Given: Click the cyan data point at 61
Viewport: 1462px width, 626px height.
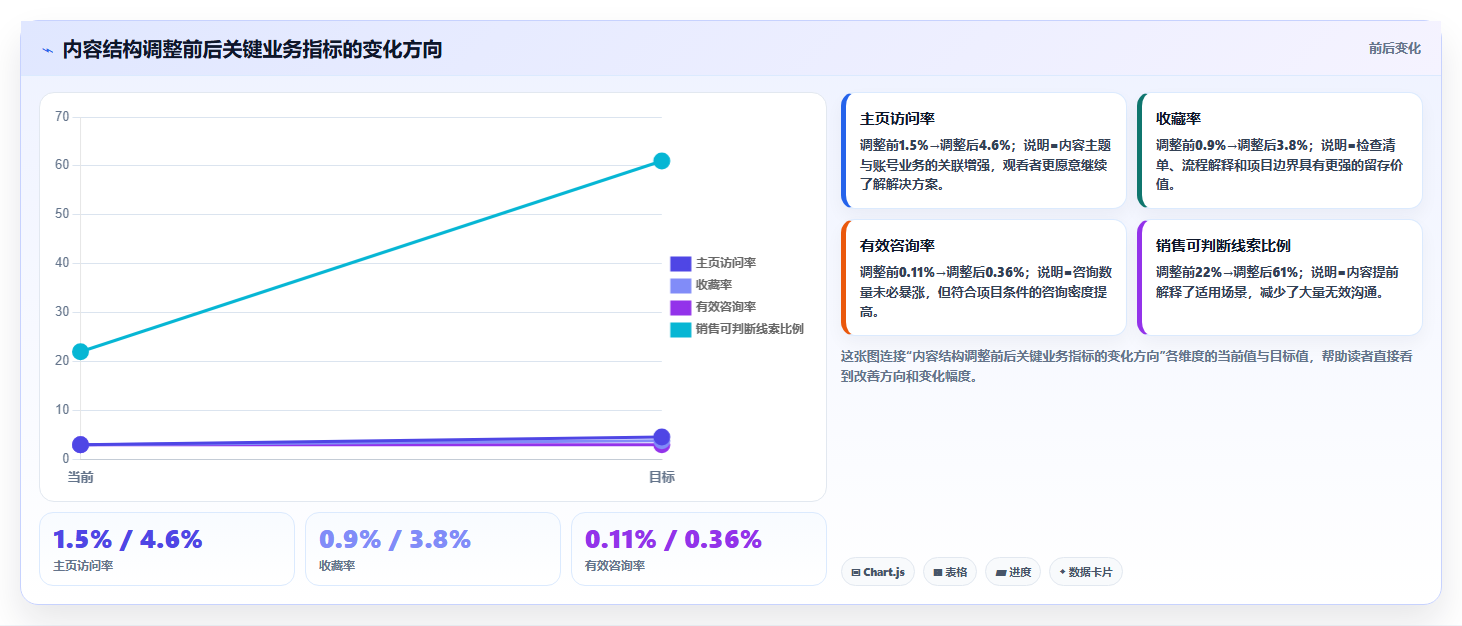Looking at the screenshot, I should click(x=661, y=161).
